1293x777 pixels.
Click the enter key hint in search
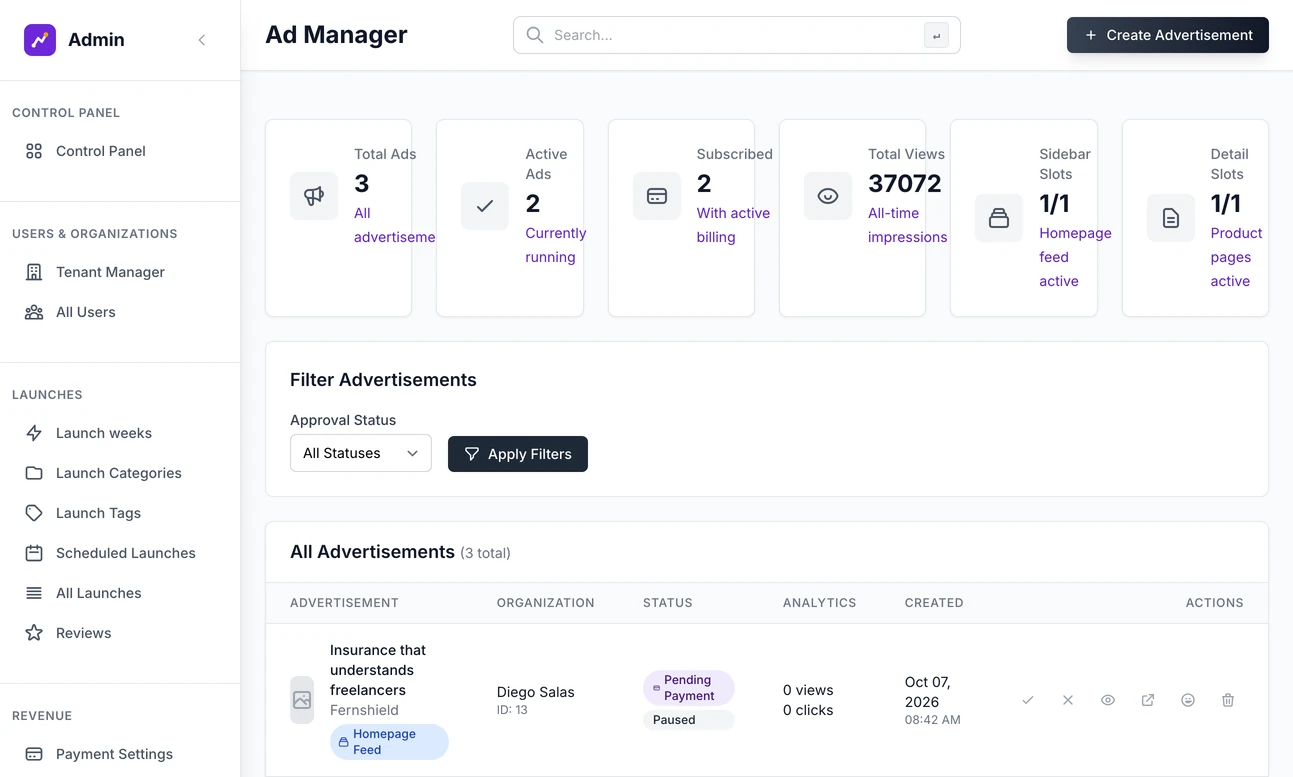936,36
